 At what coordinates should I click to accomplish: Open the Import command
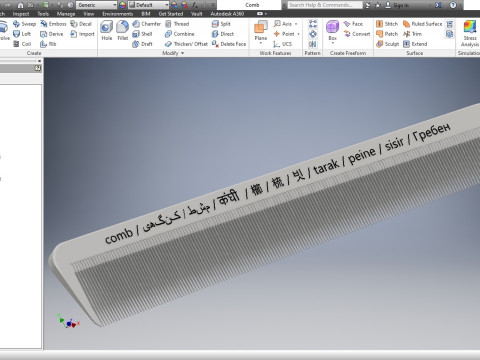pyautogui.click(x=82, y=34)
